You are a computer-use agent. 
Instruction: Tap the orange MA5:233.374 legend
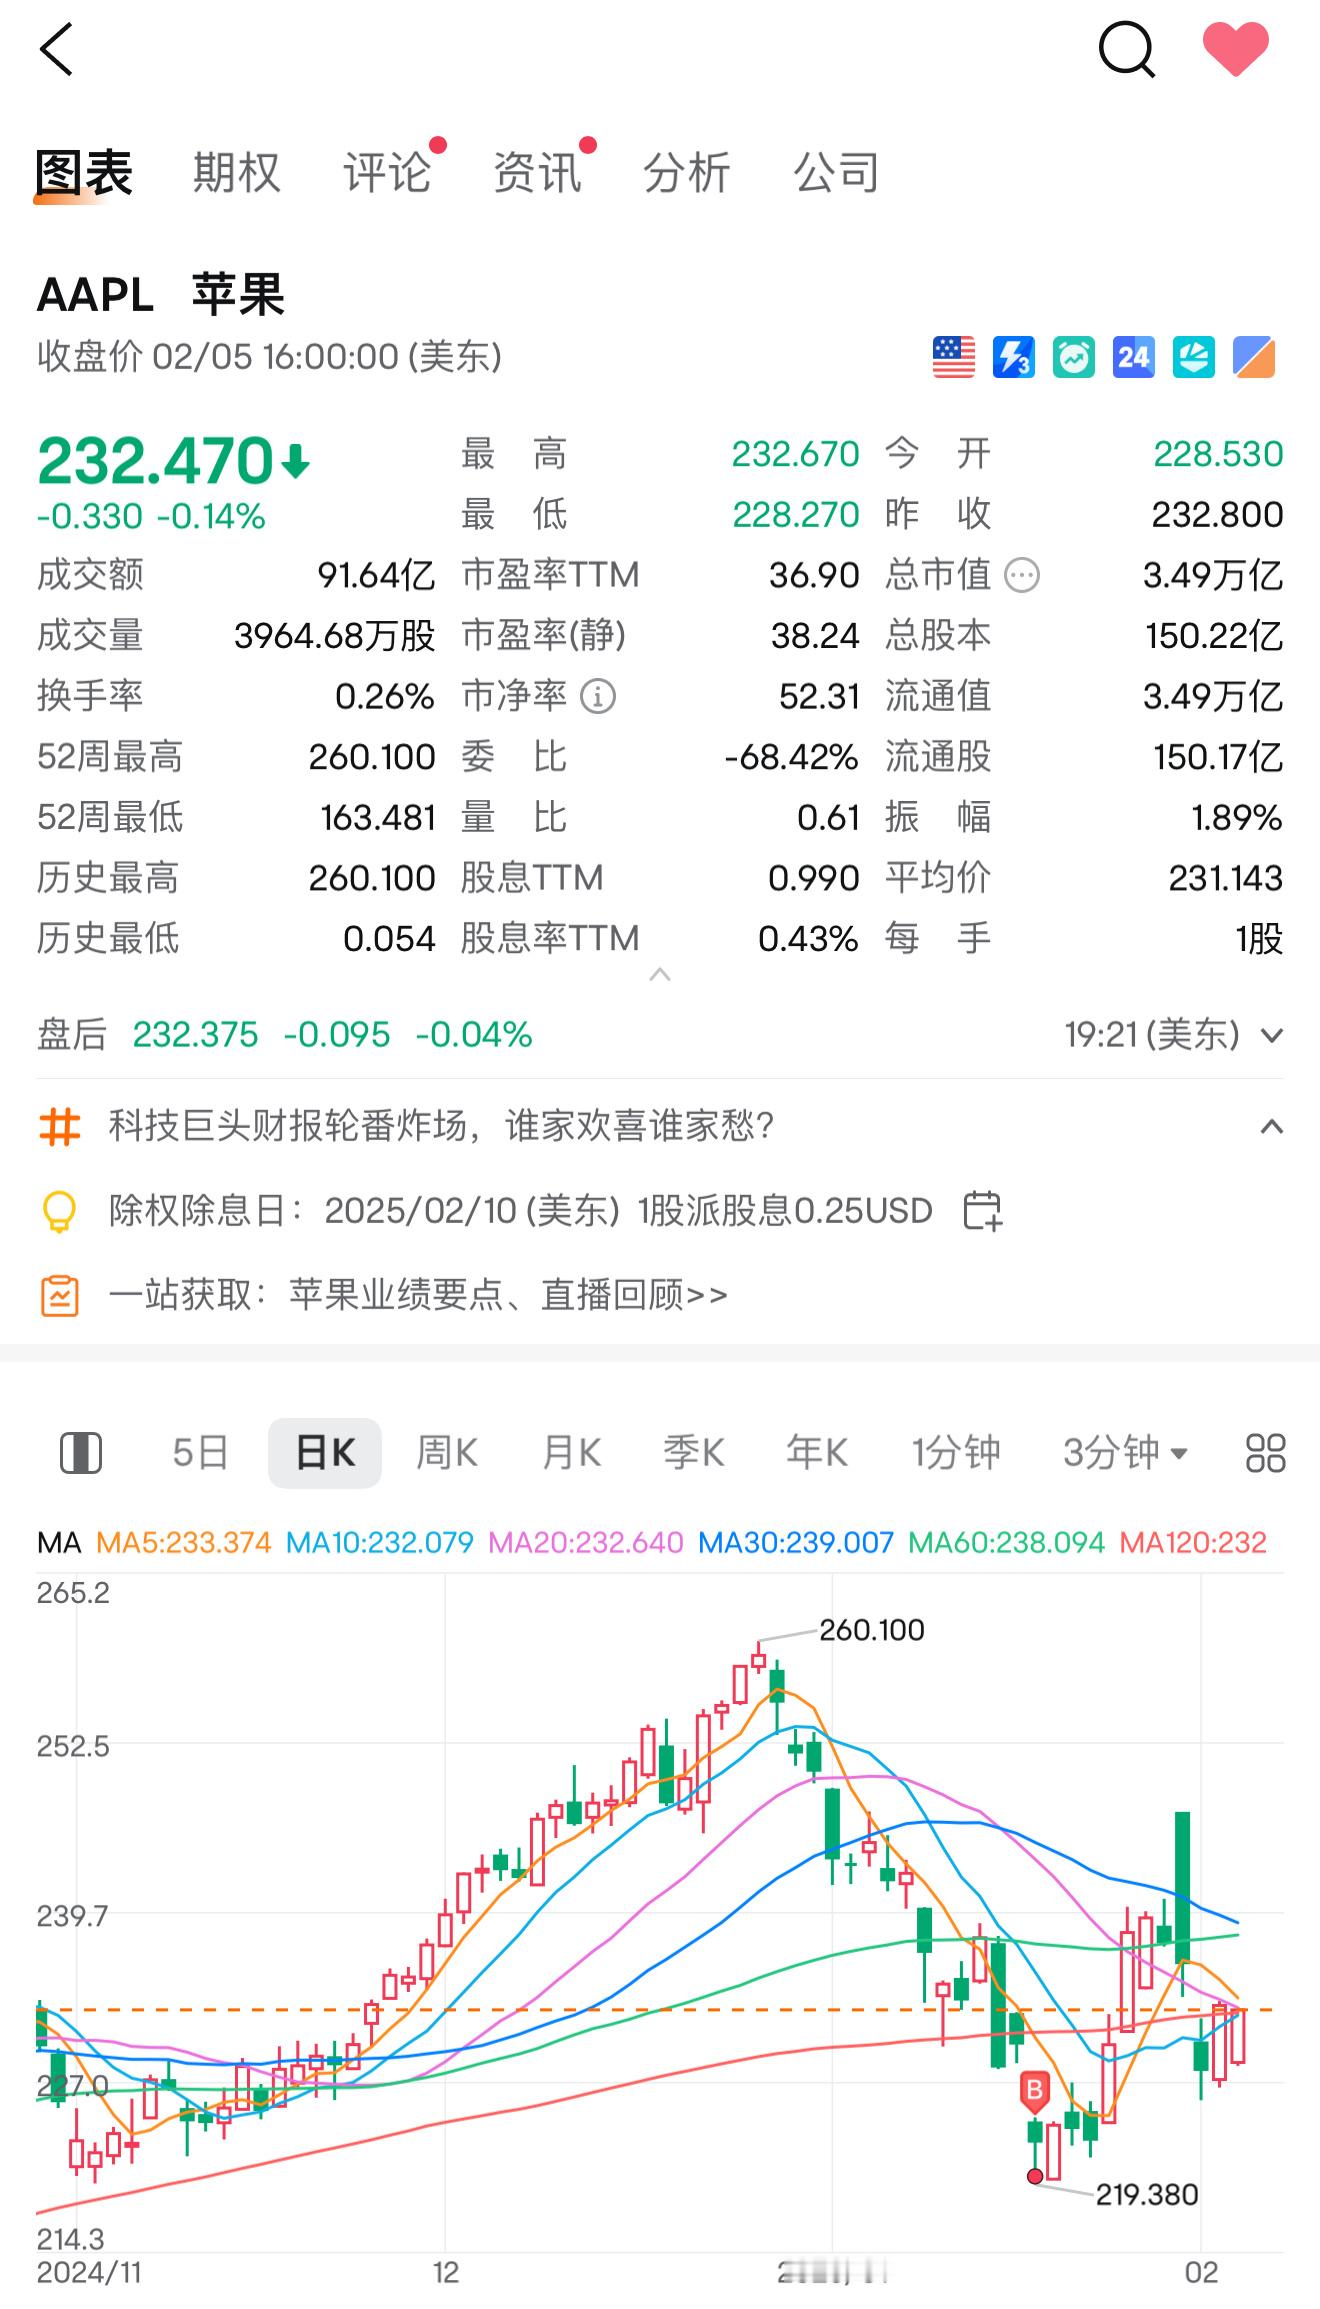(x=184, y=1543)
